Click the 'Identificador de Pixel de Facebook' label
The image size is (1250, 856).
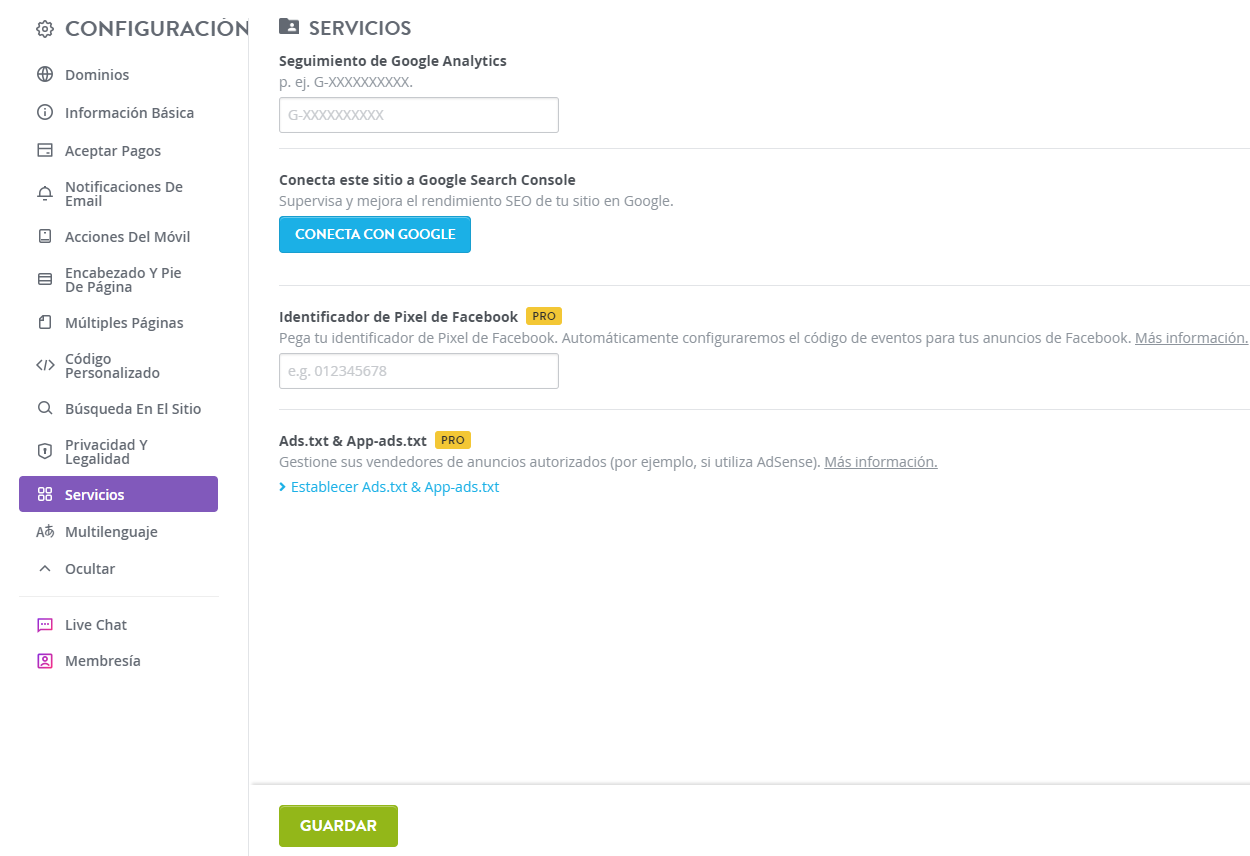point(398,317)
